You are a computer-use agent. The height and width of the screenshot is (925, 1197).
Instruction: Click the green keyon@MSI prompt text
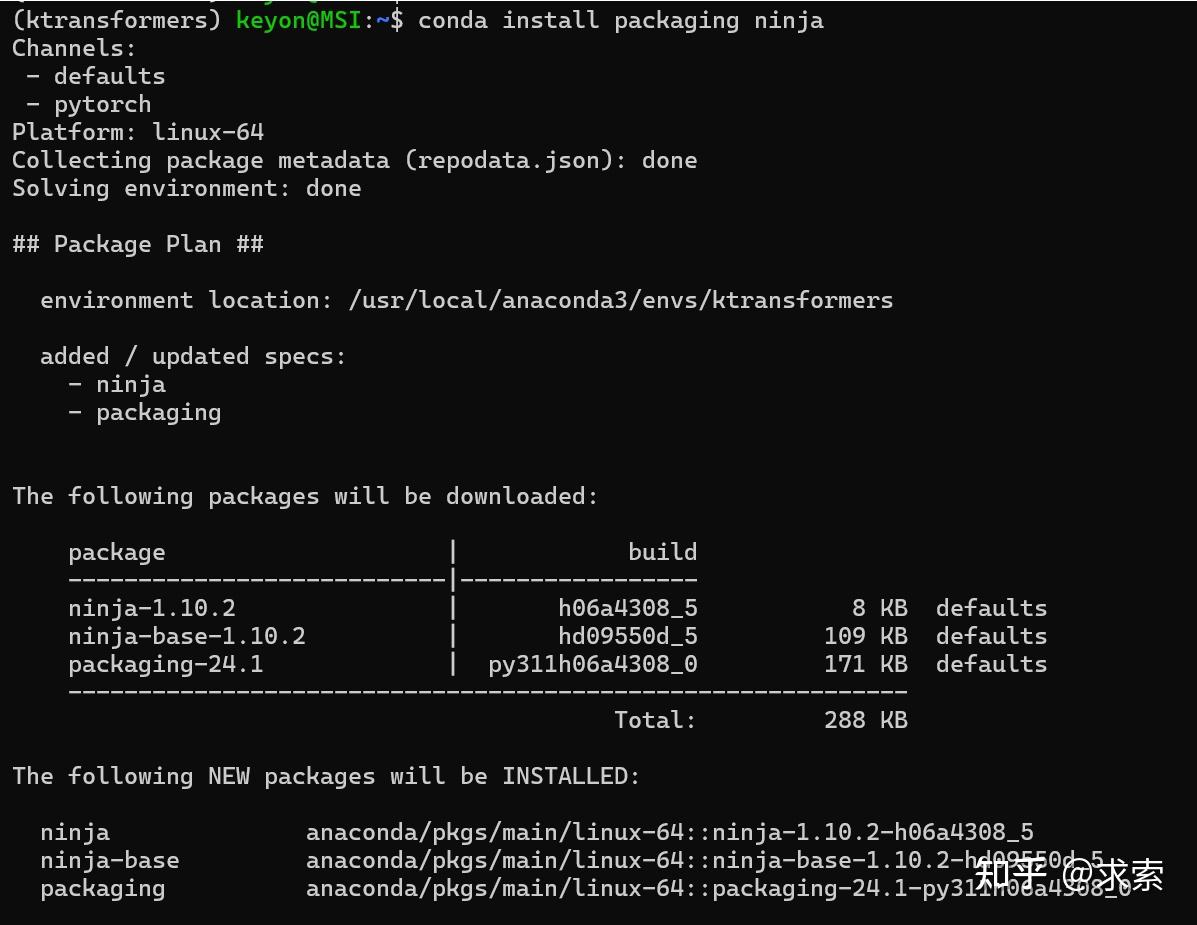298,21
